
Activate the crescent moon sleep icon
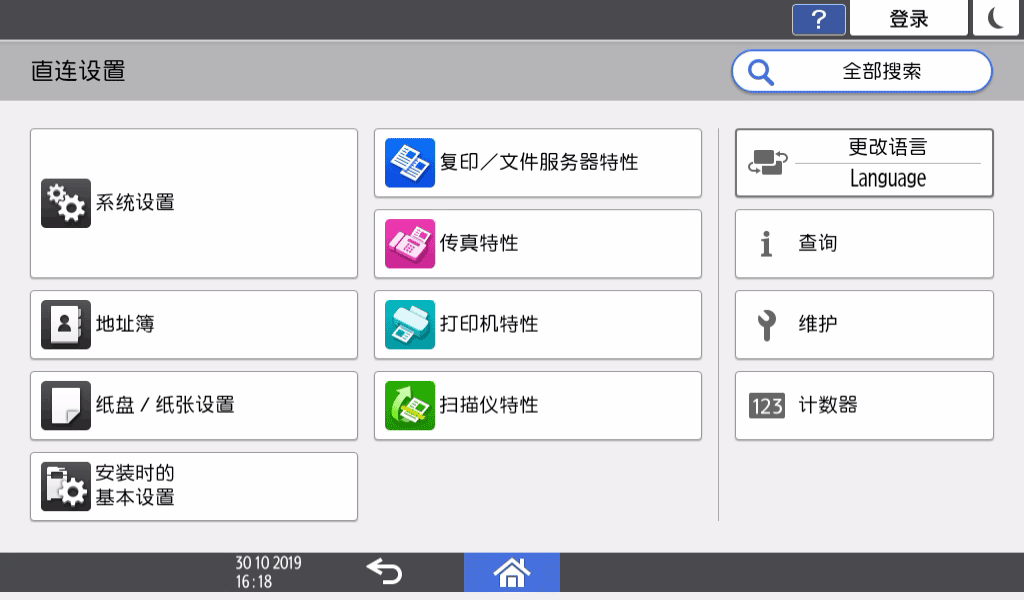(x=995, y=18)
